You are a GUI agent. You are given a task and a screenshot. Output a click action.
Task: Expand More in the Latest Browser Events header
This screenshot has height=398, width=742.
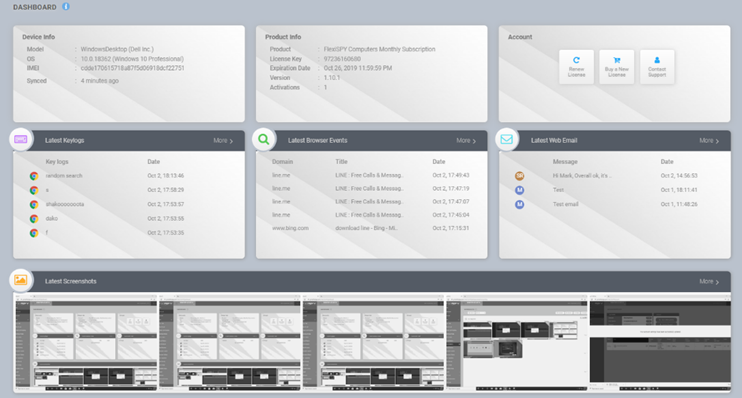(466, 141)
